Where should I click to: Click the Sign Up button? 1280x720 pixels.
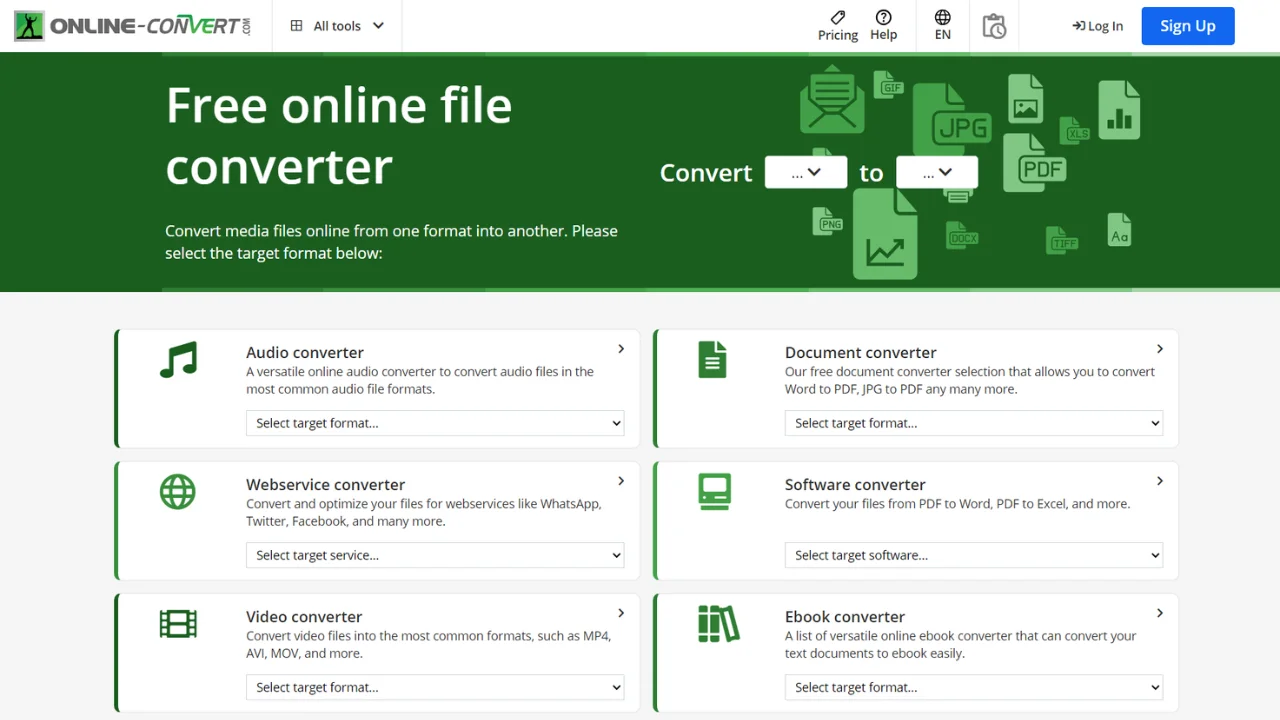1187,26
